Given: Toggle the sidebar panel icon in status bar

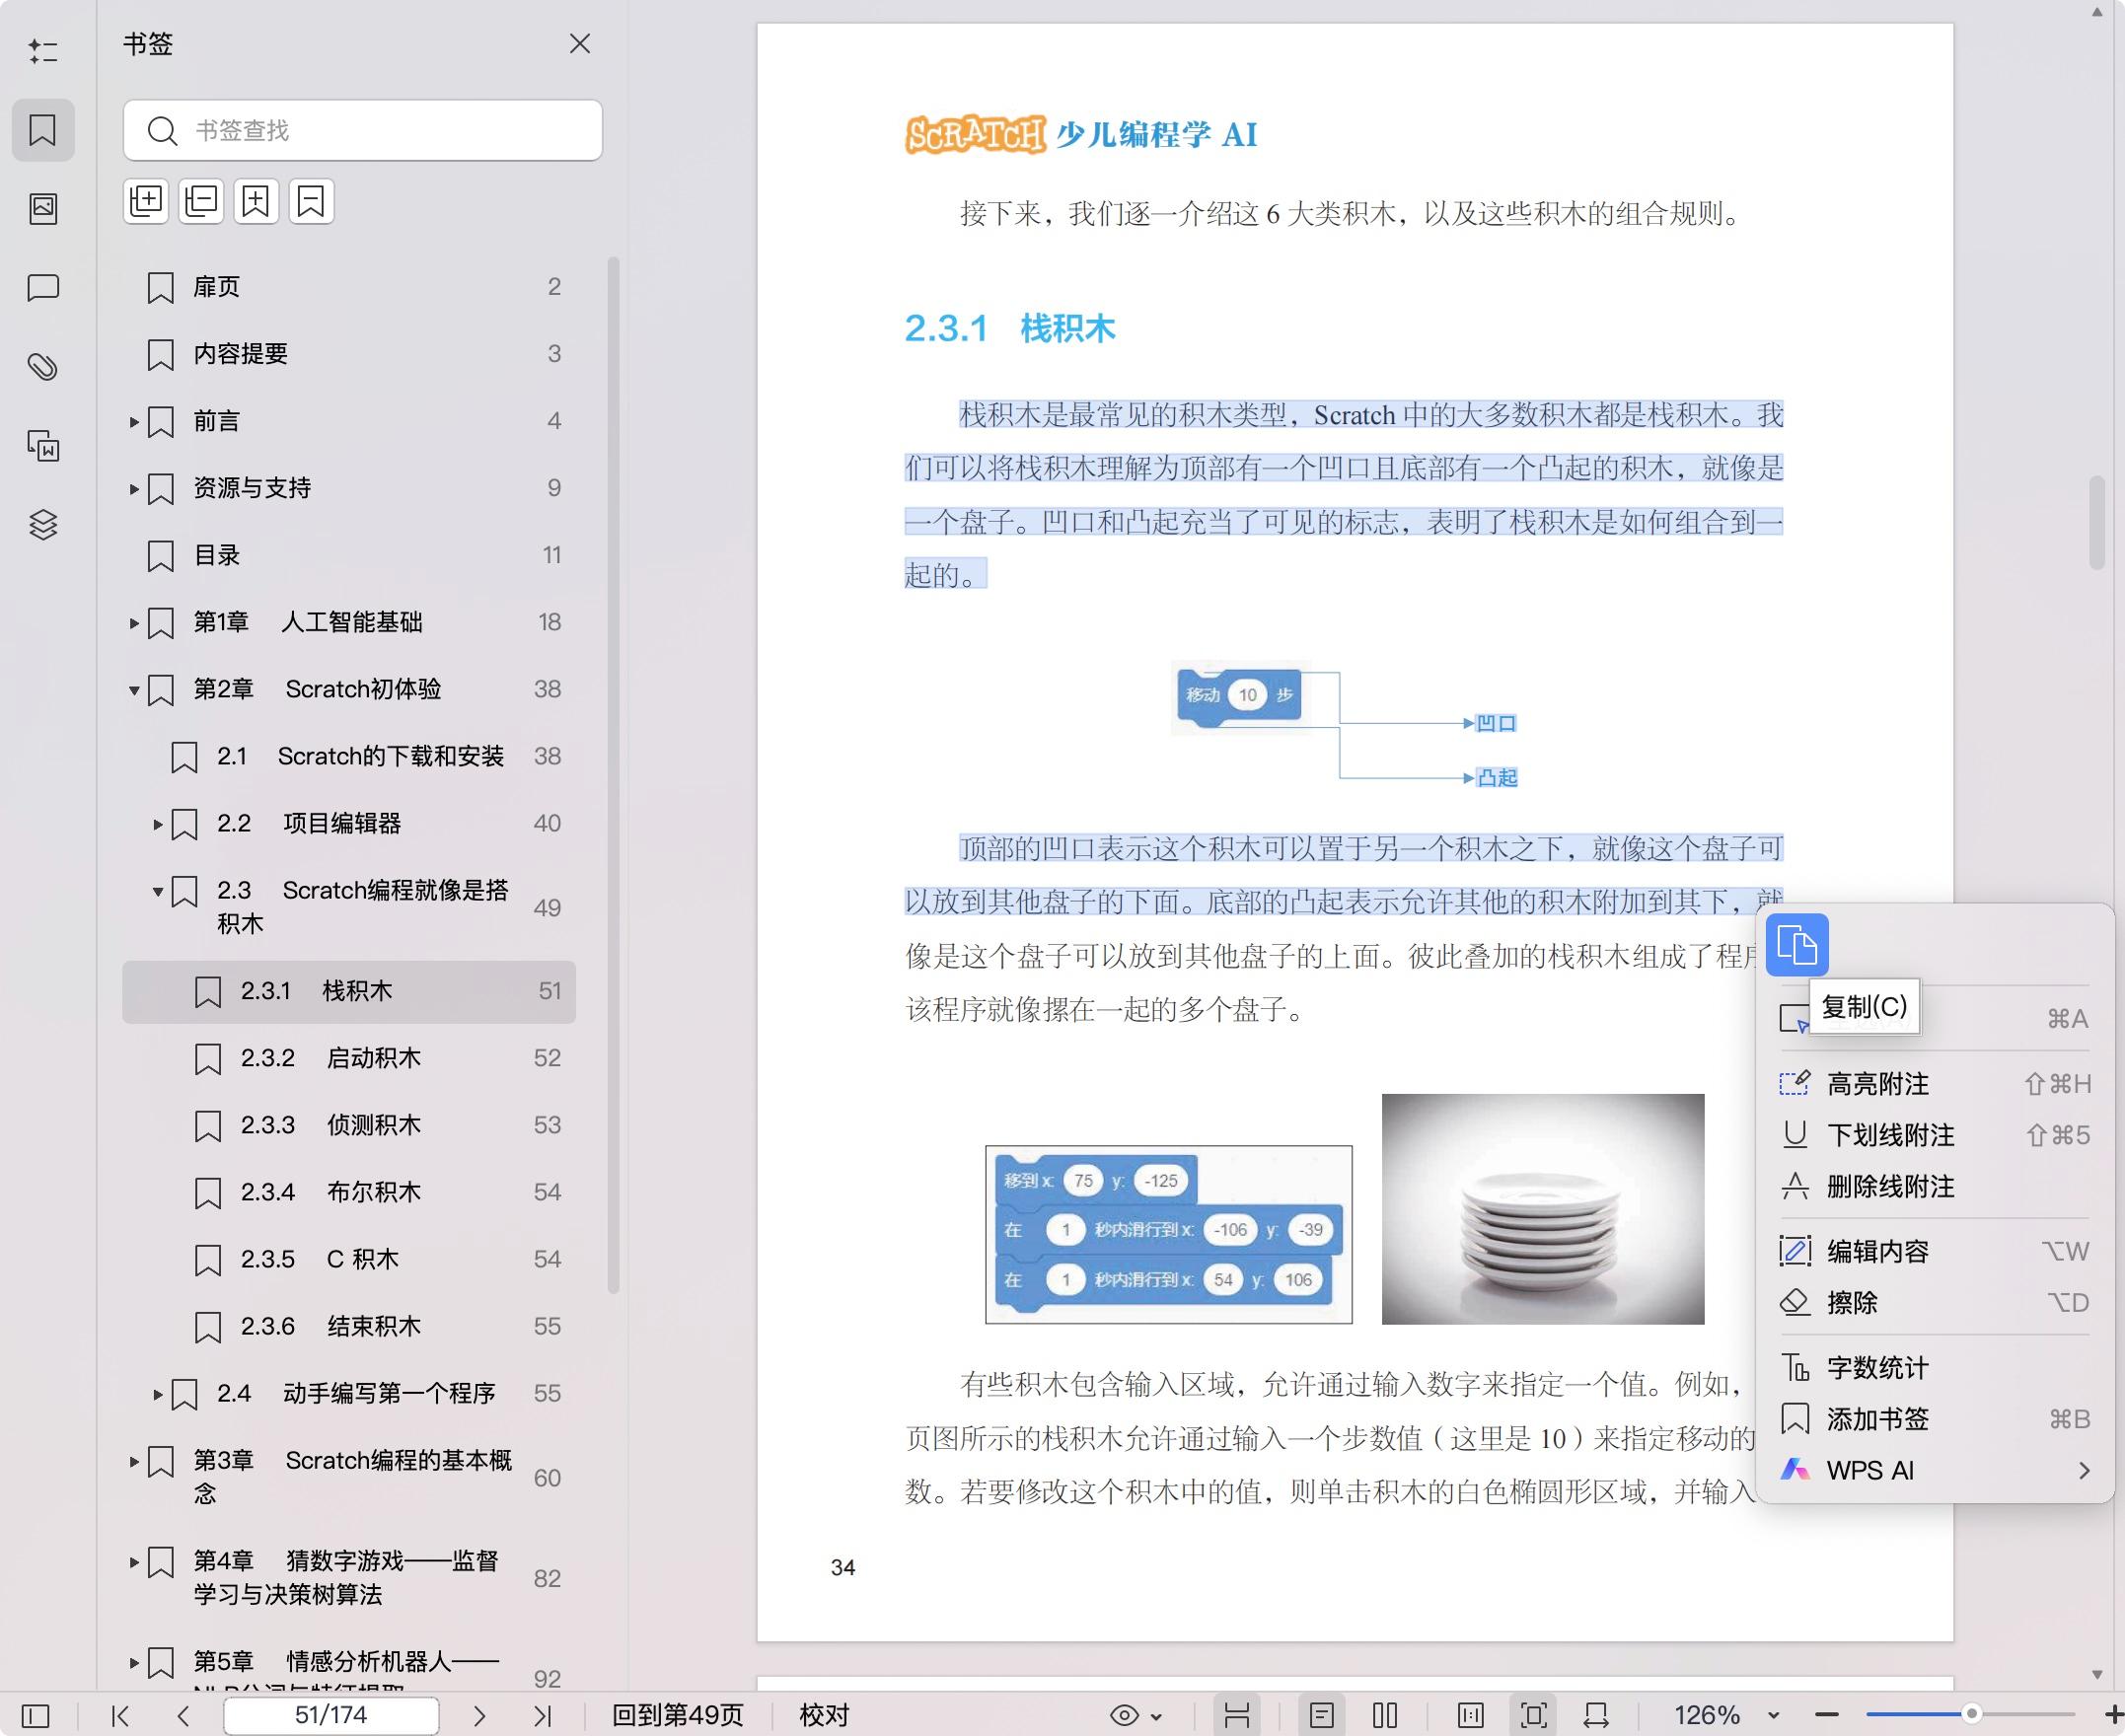Looking at the screenshot, I should tap(36, 1716).
